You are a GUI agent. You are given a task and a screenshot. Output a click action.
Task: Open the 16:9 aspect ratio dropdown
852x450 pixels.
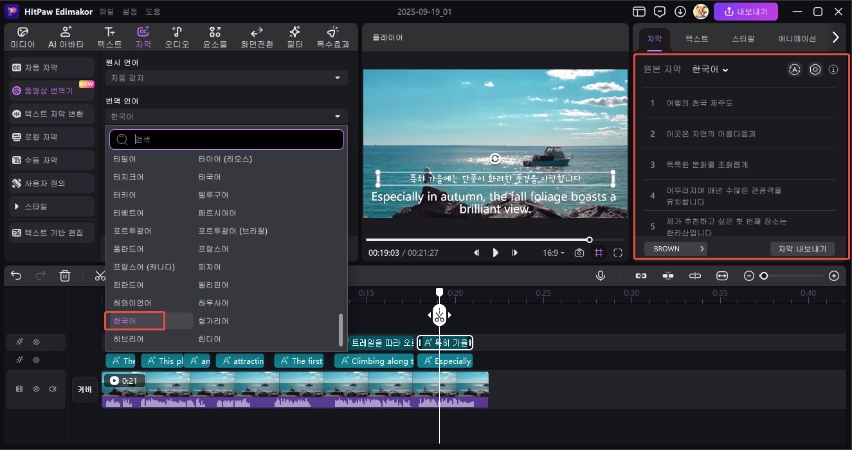click(x=552, y=253)
